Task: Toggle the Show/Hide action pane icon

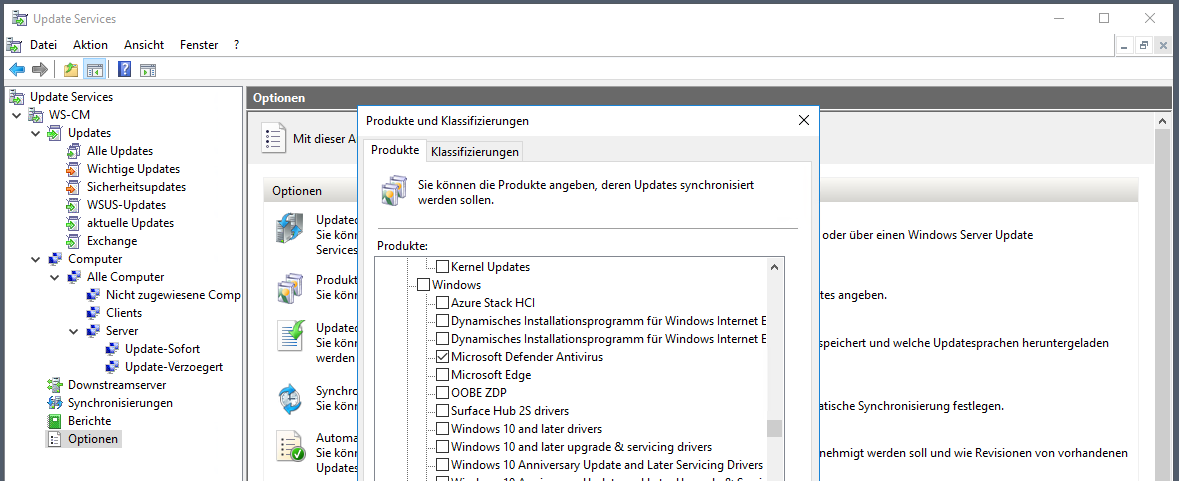Action: 148,70
